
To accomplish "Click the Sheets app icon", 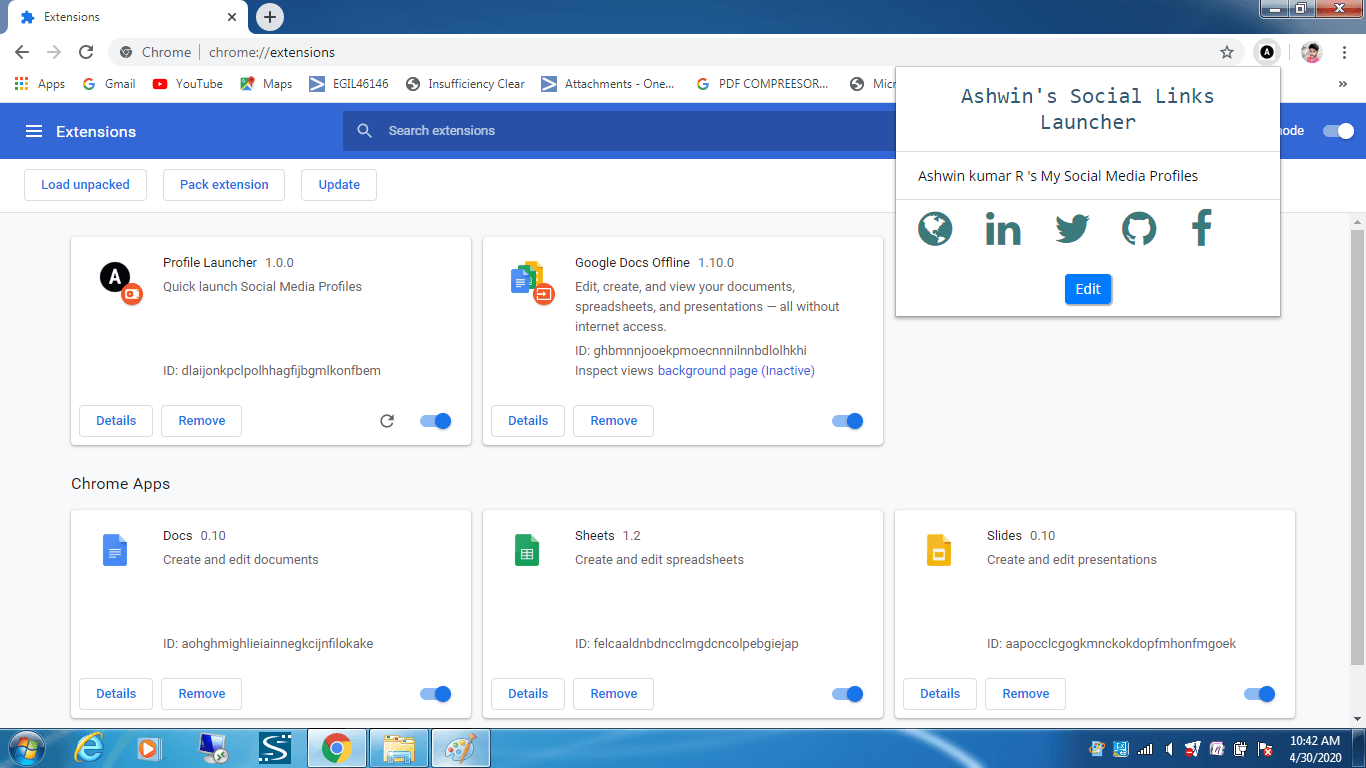I will pos(527,550).
